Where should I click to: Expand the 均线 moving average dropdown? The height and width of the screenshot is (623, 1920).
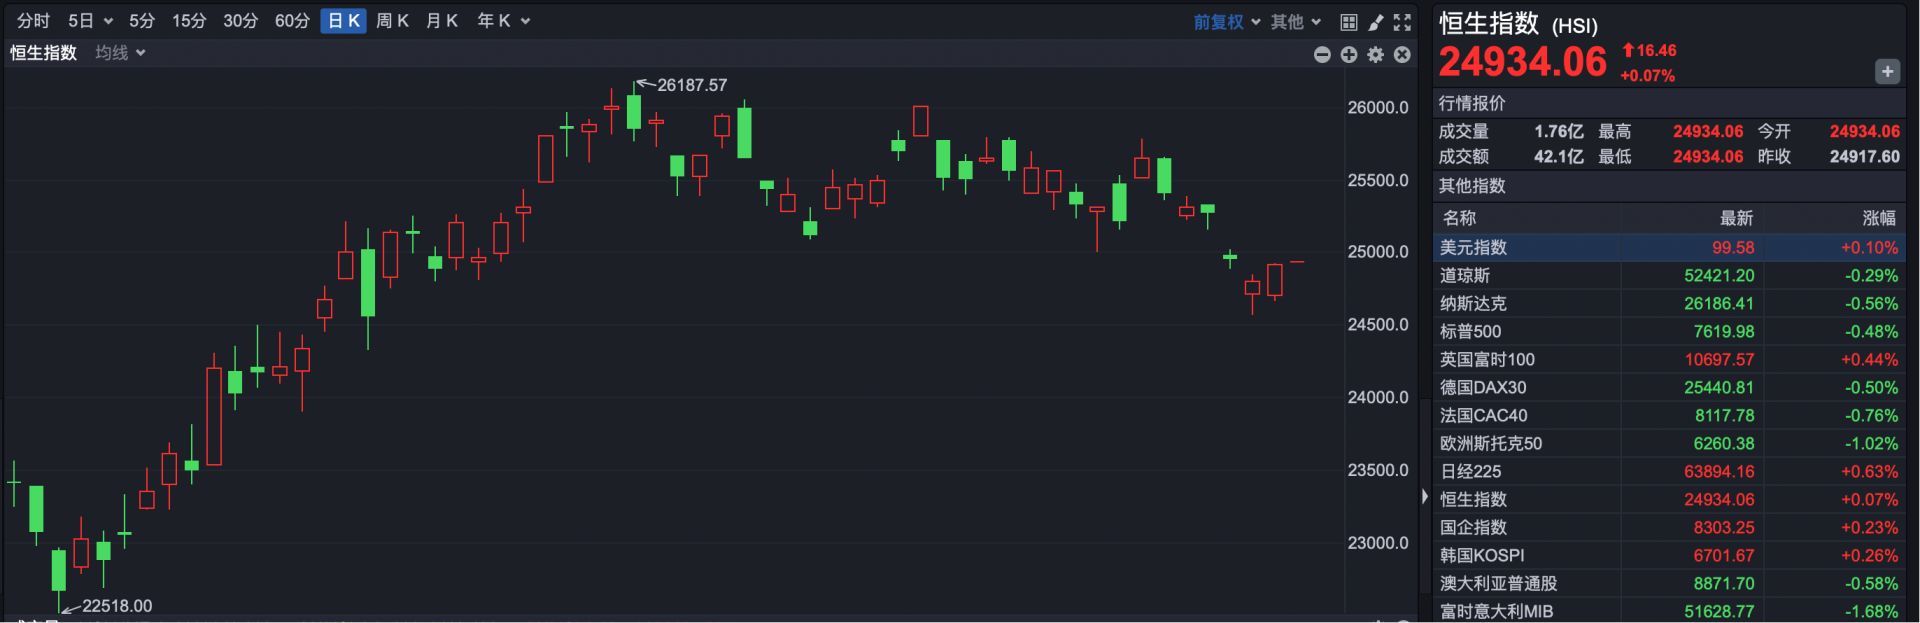pos(120,53)
